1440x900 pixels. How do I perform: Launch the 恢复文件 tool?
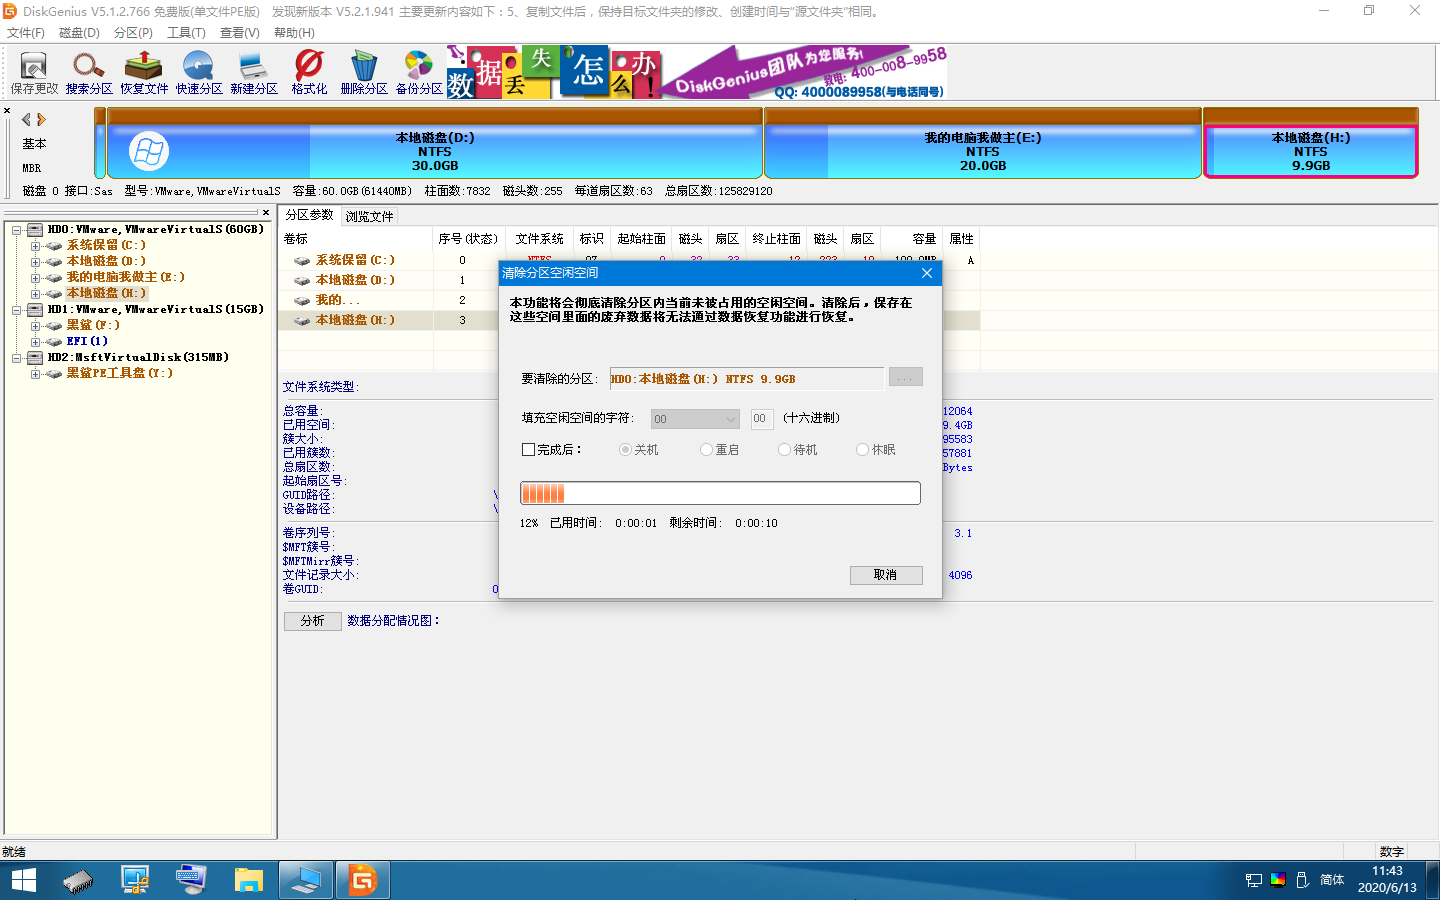point(144,73)
